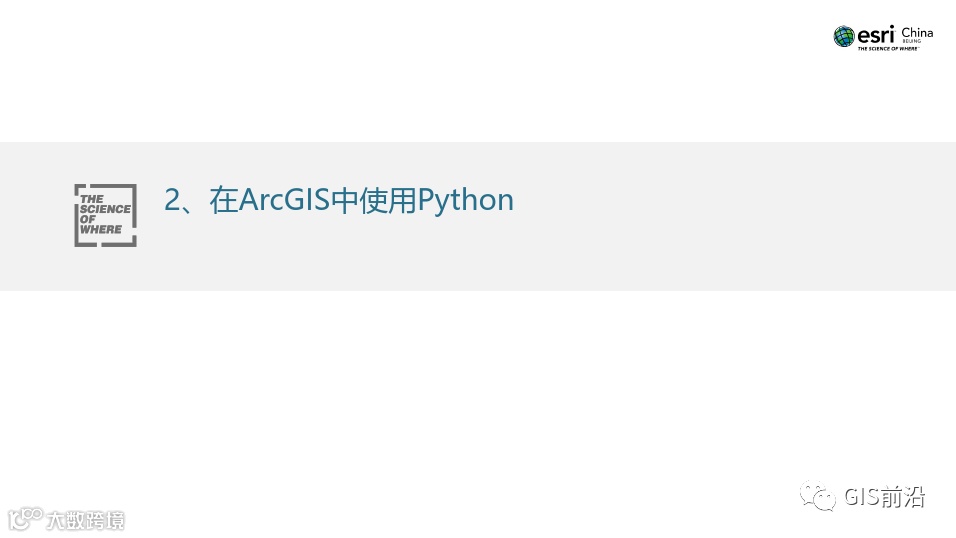Click the small BEIJING text under China
956x538 pixels.
911,41
